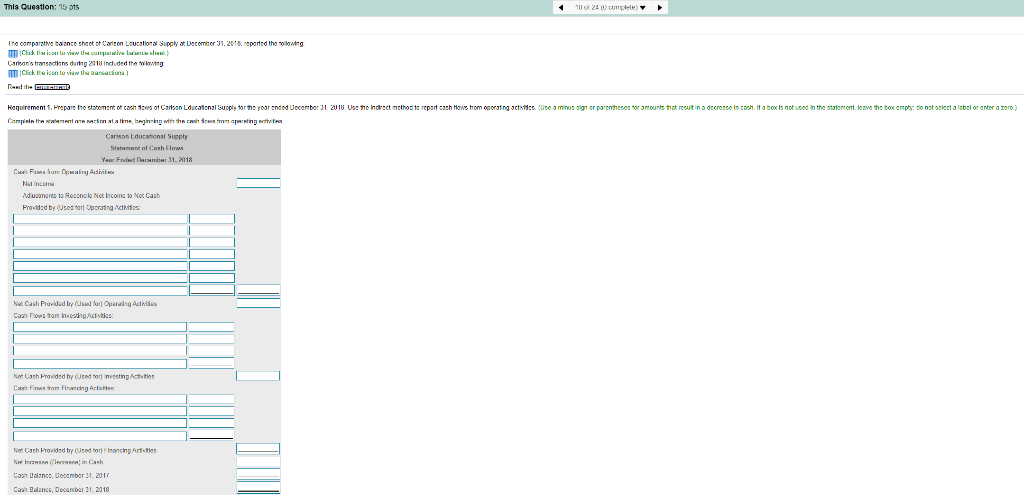
Task: Click the 'view the comparative balance sheet' link text
Action: point(95,53)
